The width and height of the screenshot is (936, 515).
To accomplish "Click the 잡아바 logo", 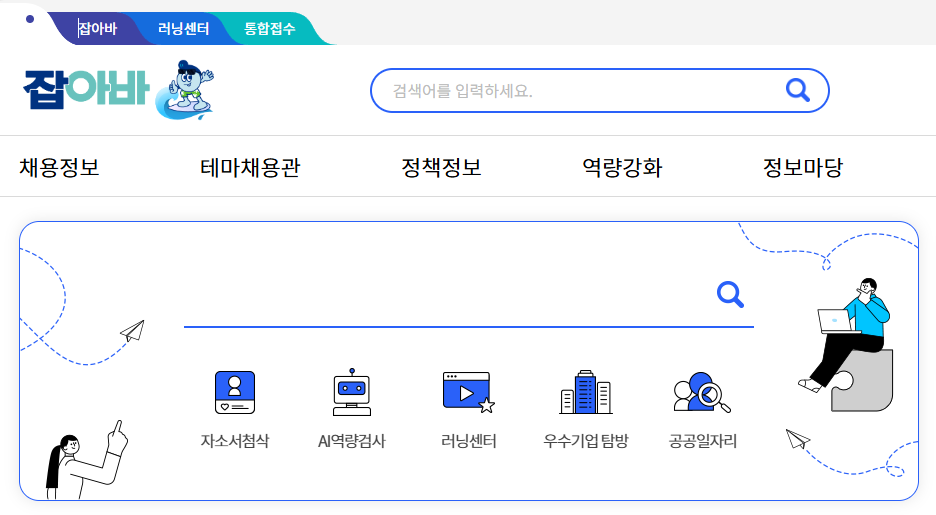I will pos(87,90).
